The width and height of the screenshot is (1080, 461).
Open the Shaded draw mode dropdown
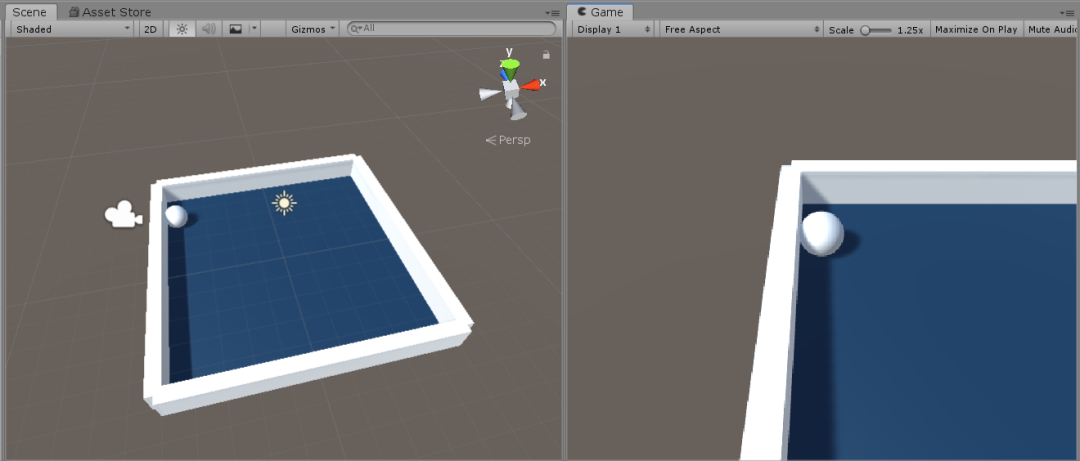73,29
